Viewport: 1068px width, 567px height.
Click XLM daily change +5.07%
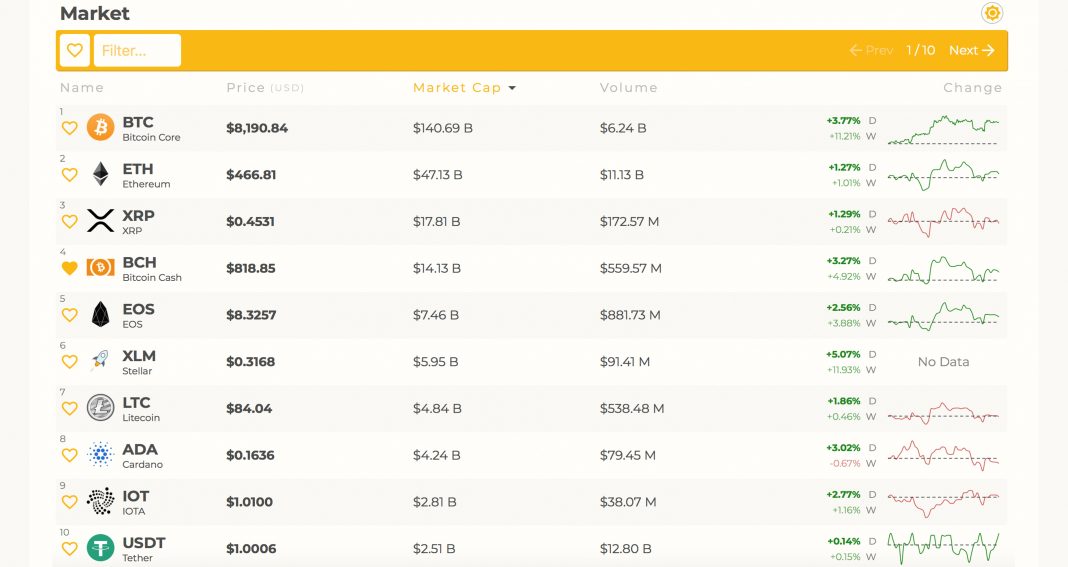click(843, 354)
